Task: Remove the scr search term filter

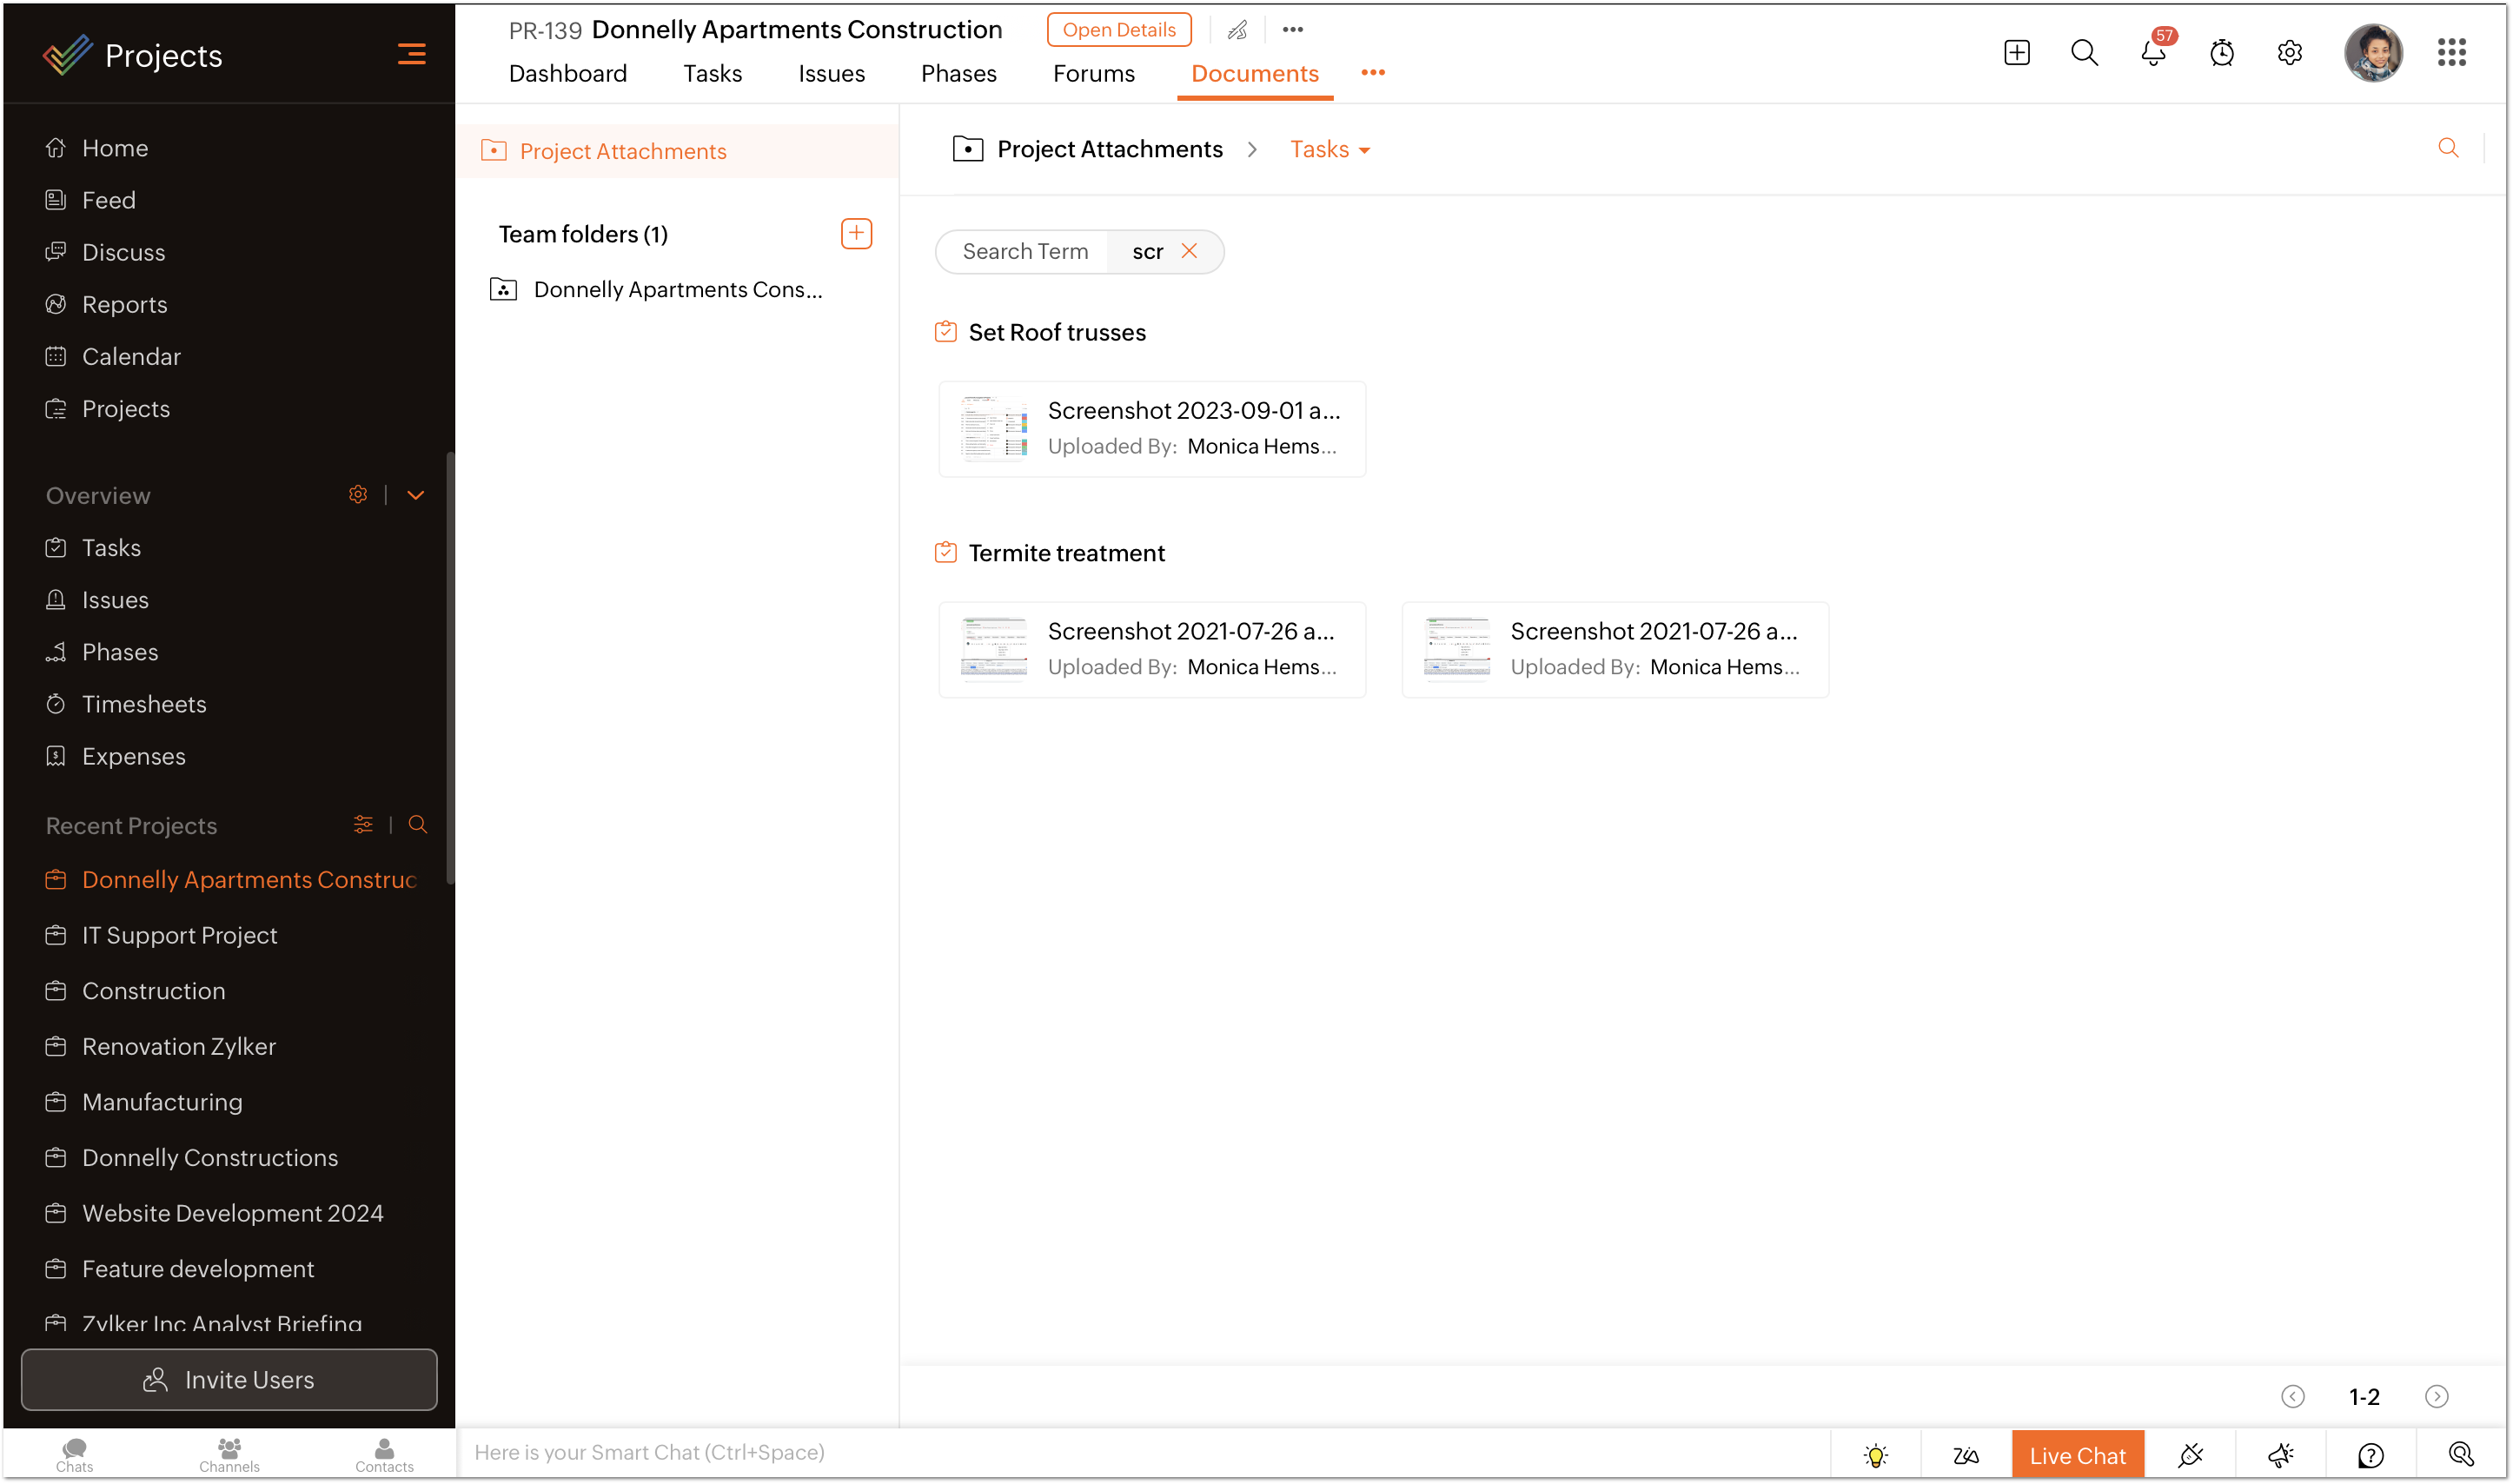Action: click(x=1189, y=251)
